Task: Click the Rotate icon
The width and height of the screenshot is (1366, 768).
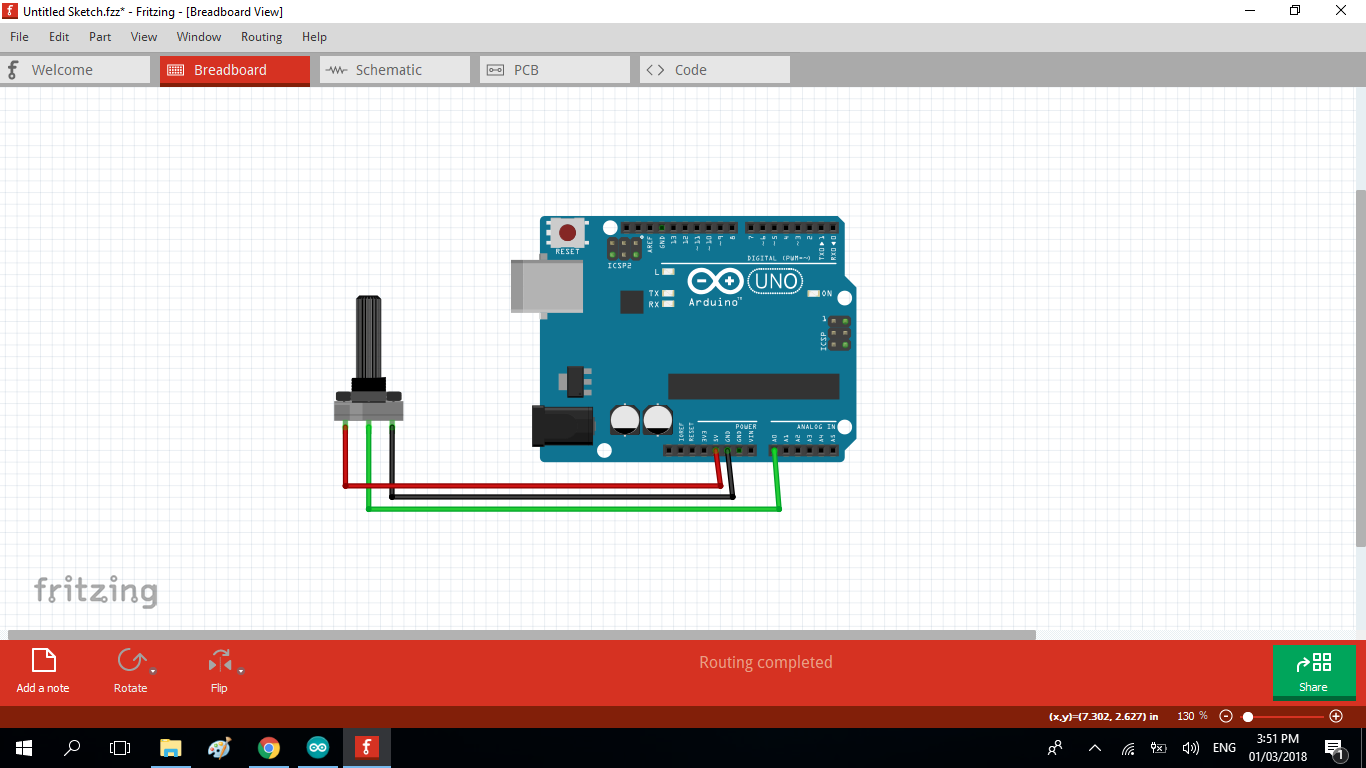Action: pos(130,661)
